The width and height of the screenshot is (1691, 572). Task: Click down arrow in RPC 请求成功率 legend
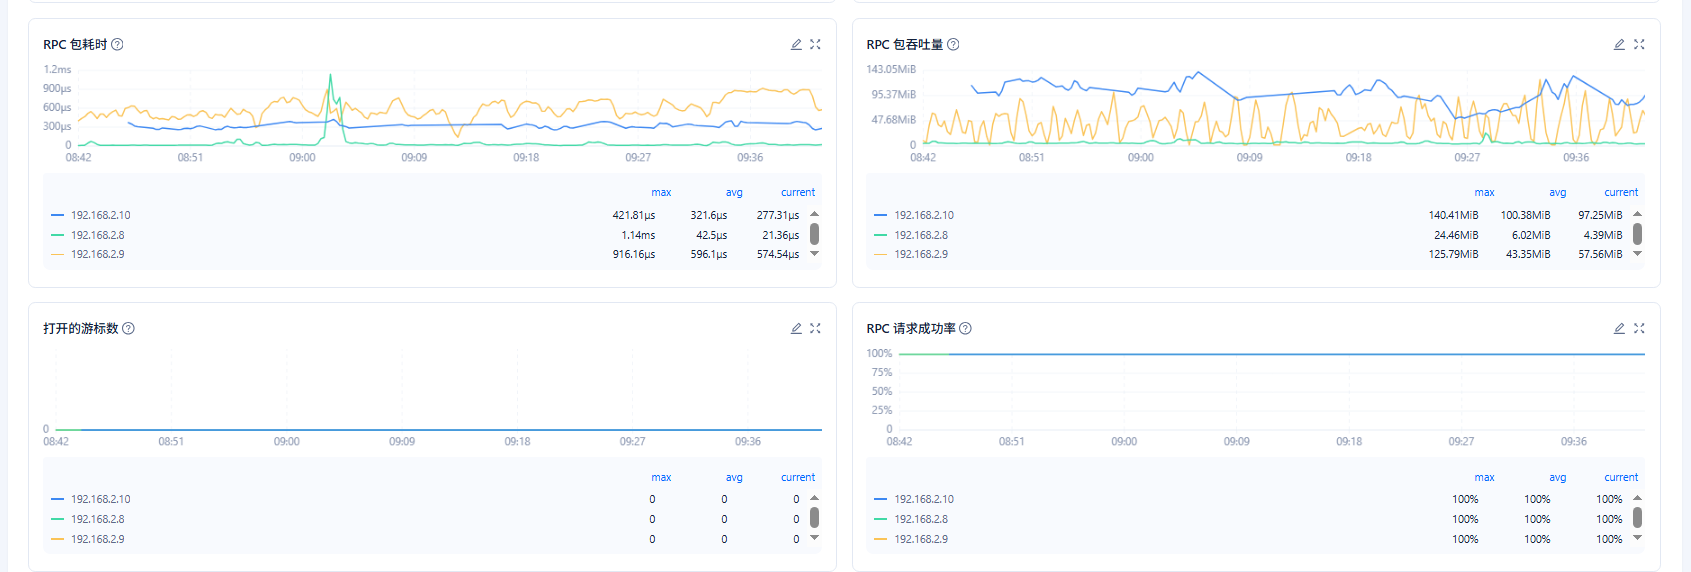(x=1637, y=538)
